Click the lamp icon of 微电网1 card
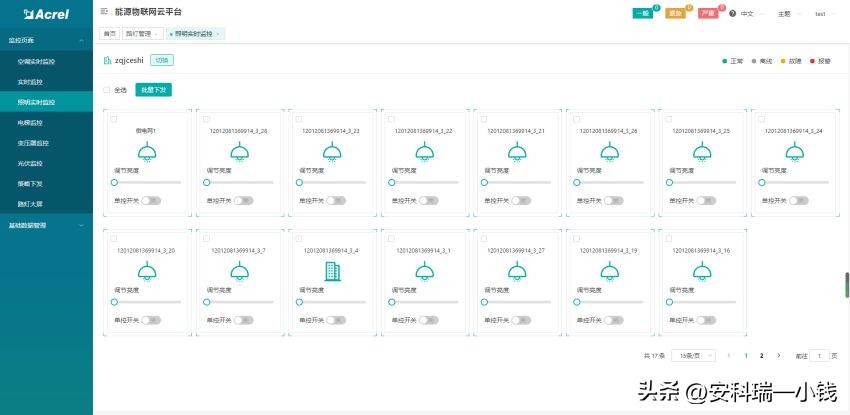 tap(146, 152)
